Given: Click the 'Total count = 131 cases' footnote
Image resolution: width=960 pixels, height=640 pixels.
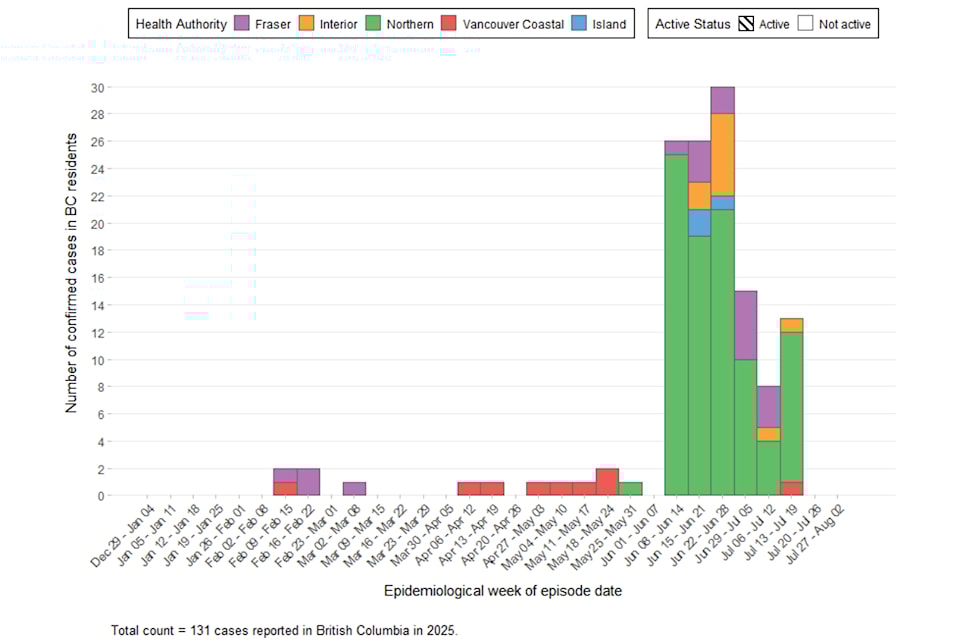Looking at the screenshot, I should pos(285,630).
